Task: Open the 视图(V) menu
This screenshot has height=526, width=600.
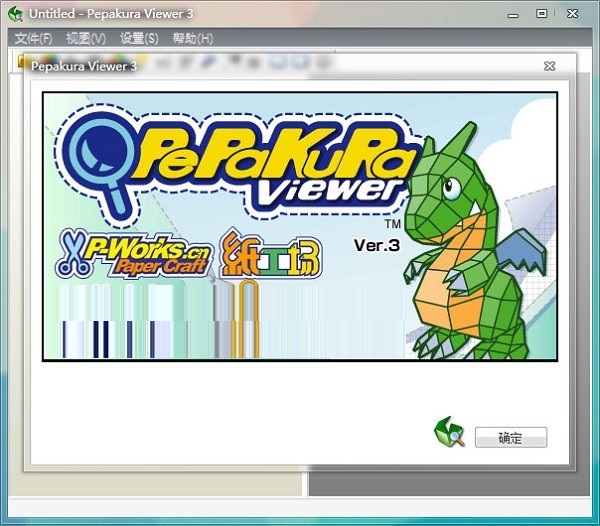Action: pos(85,38)
